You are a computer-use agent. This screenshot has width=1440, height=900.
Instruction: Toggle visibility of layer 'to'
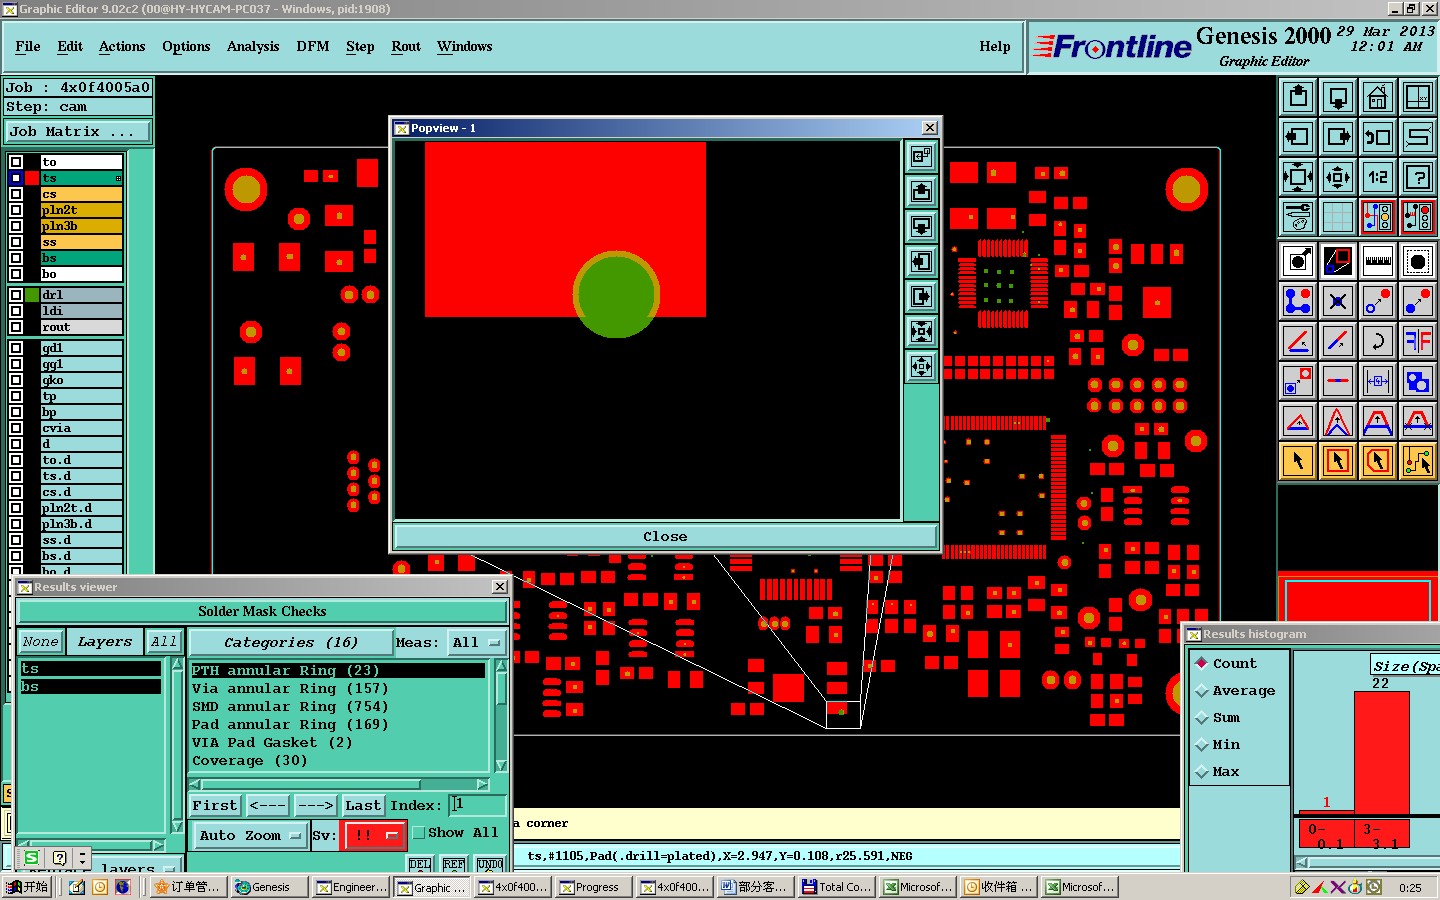pos(16,162)
